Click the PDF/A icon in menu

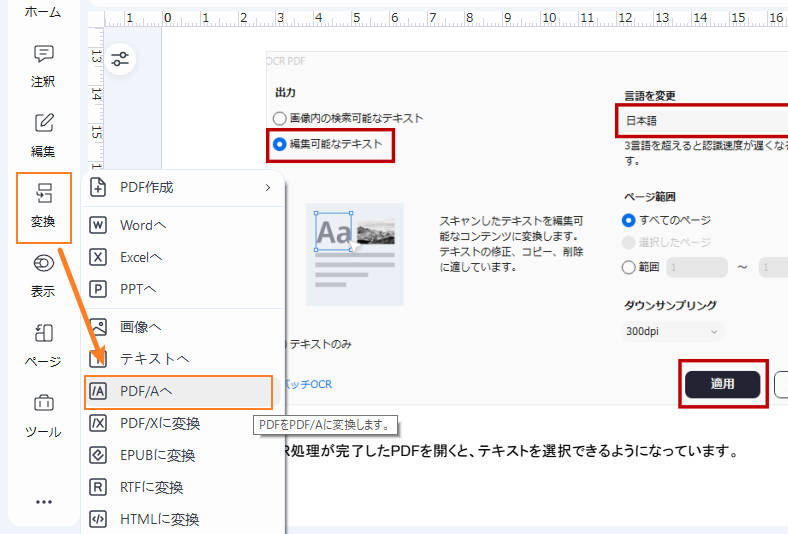[98, 391]
